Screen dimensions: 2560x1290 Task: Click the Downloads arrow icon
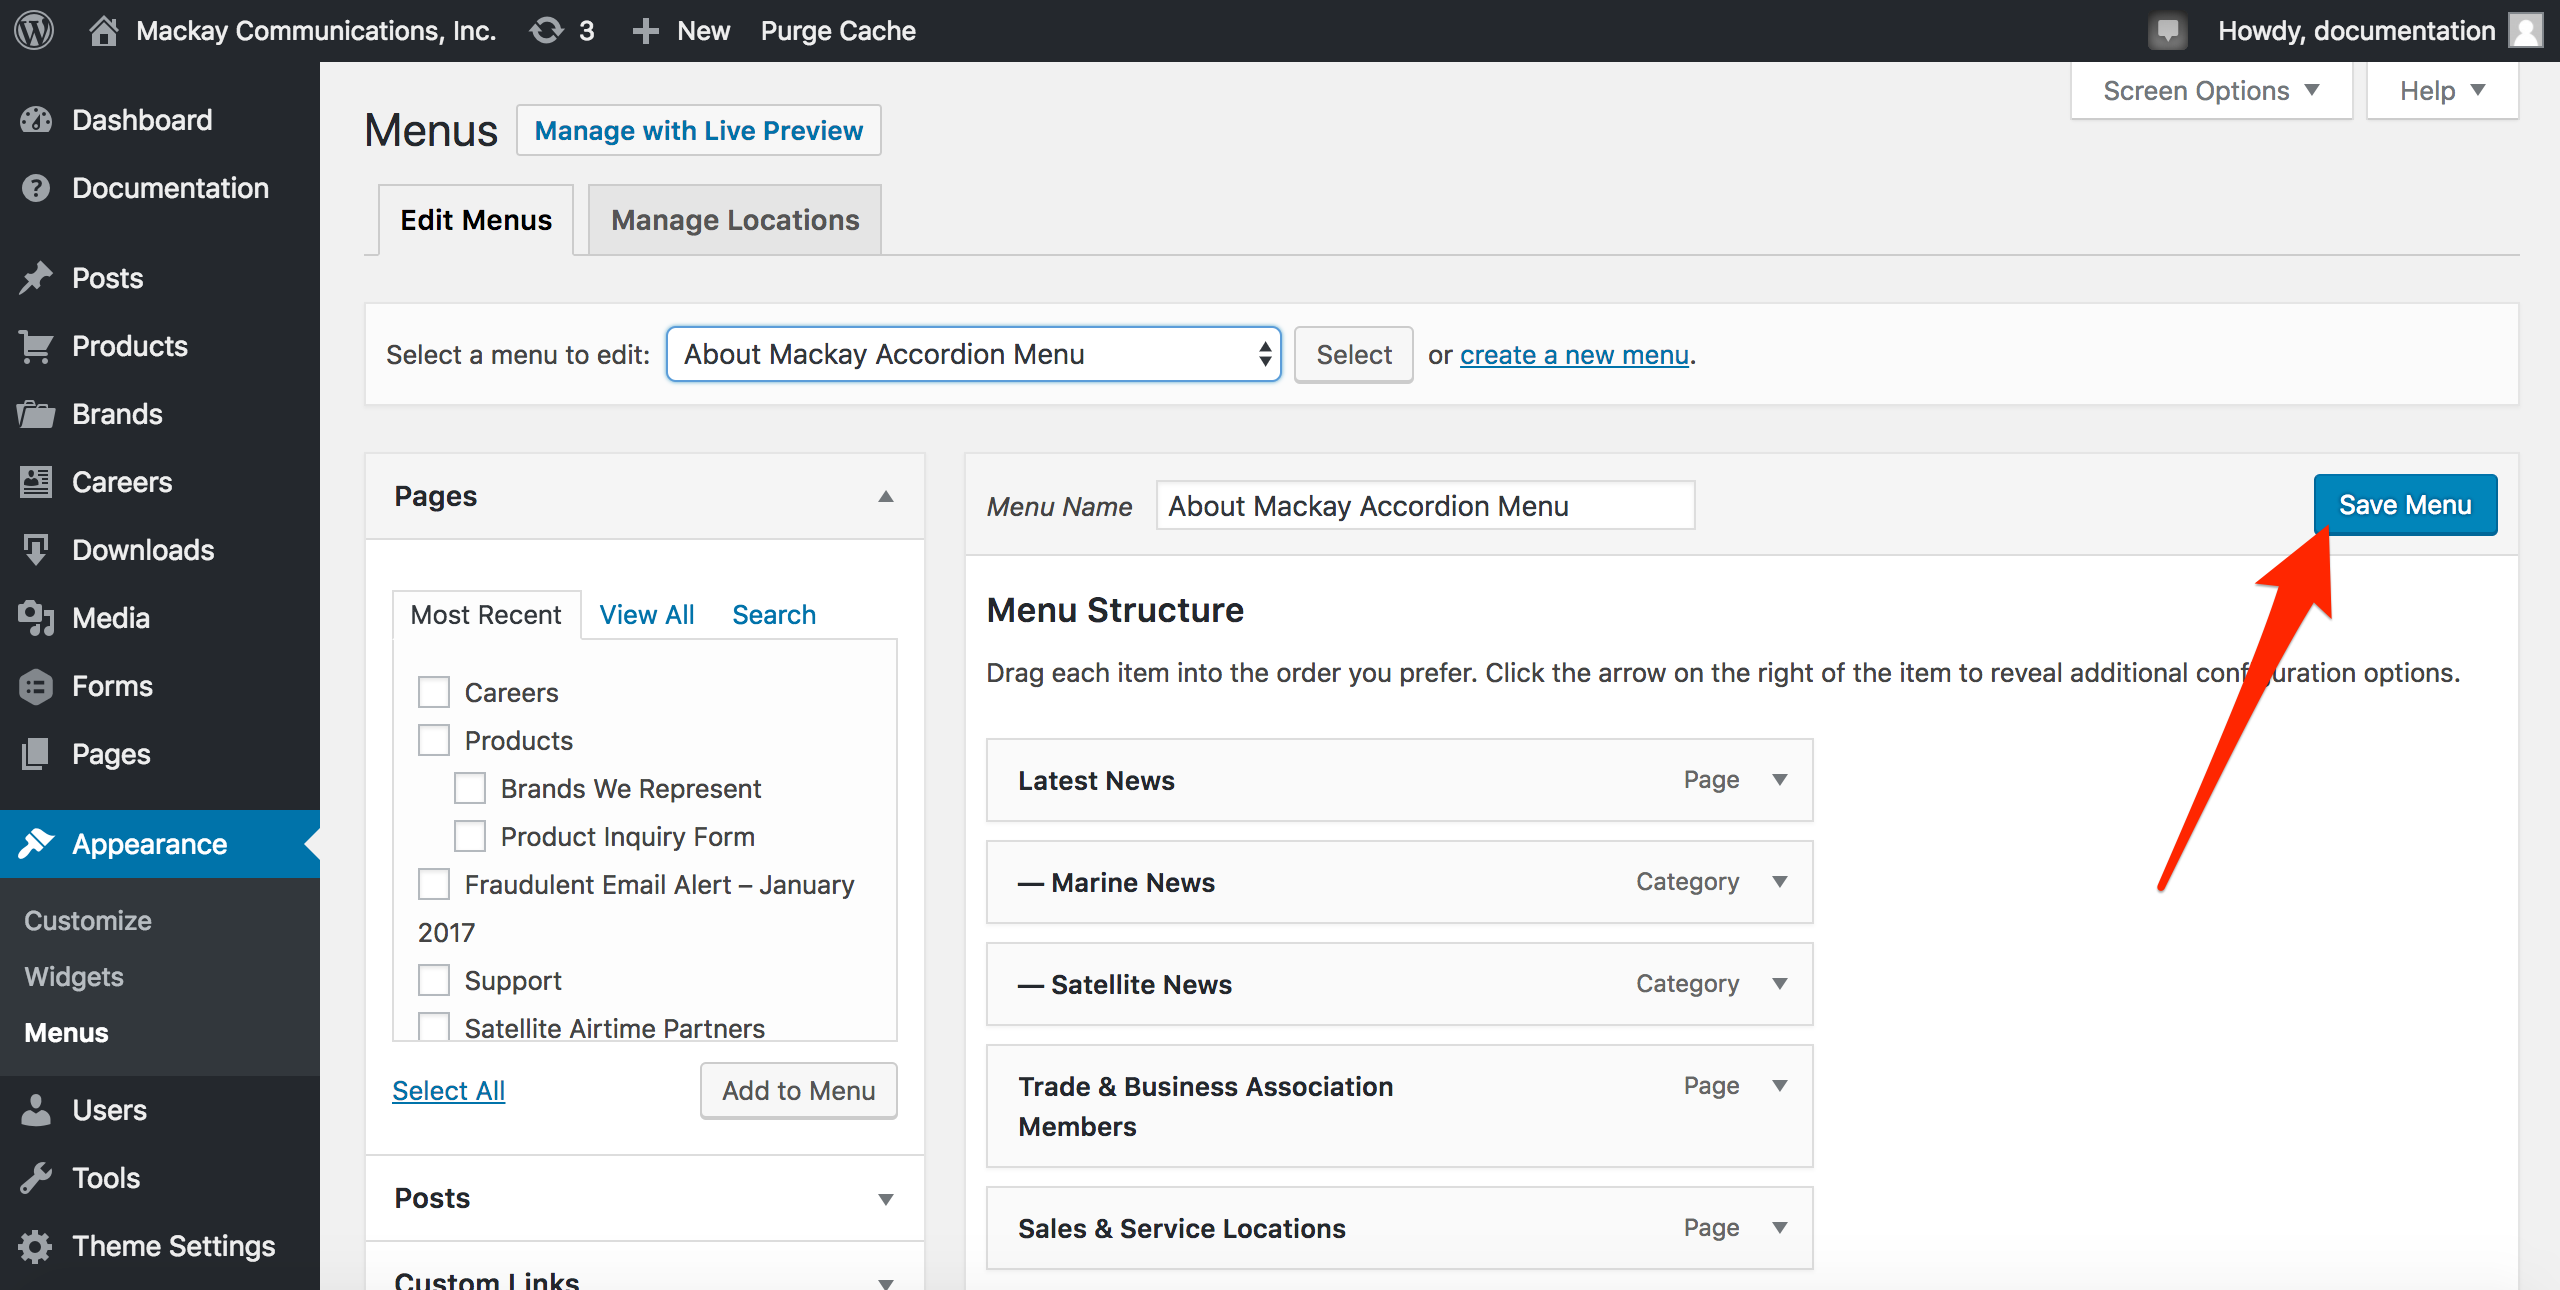(x=36, y=550)
